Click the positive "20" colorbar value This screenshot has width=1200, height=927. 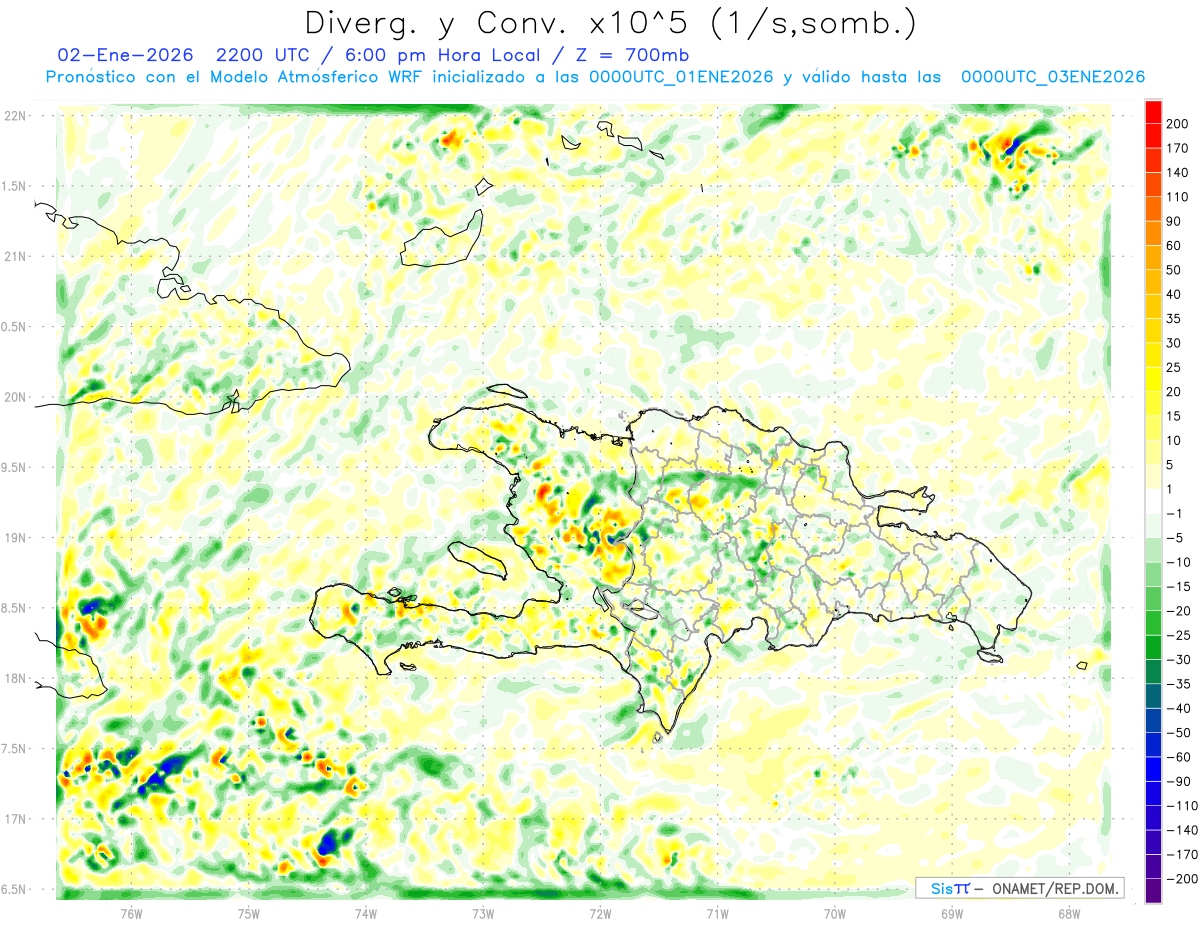(x=1175, y=392)
